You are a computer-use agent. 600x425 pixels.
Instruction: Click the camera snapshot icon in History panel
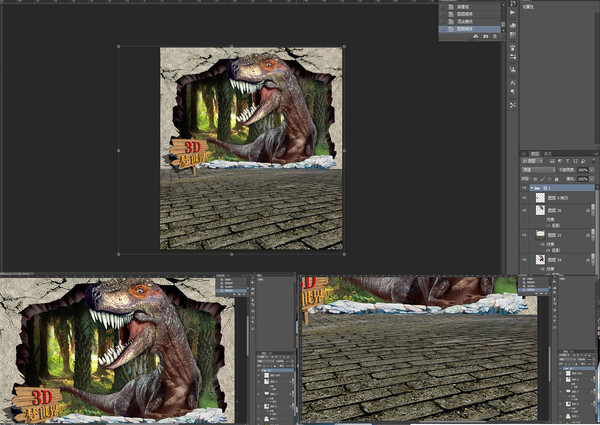(485, 36)
